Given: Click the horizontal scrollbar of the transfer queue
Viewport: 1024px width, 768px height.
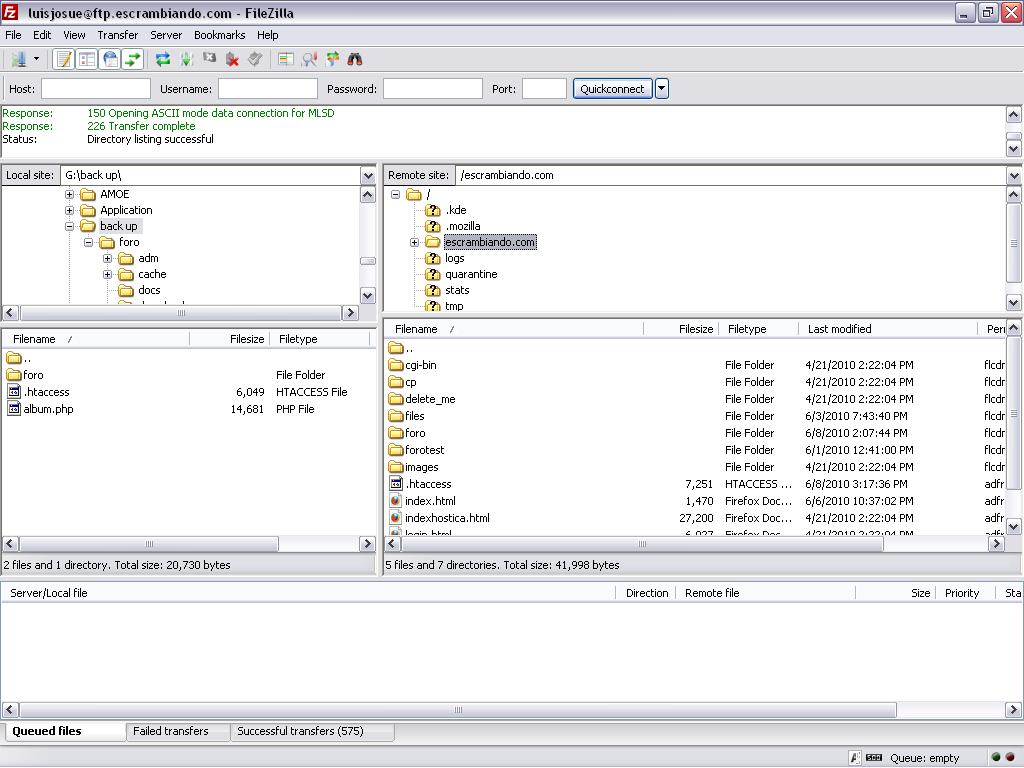Looking at the screenshot, I should pyautogui.click(x=458, y=710).
